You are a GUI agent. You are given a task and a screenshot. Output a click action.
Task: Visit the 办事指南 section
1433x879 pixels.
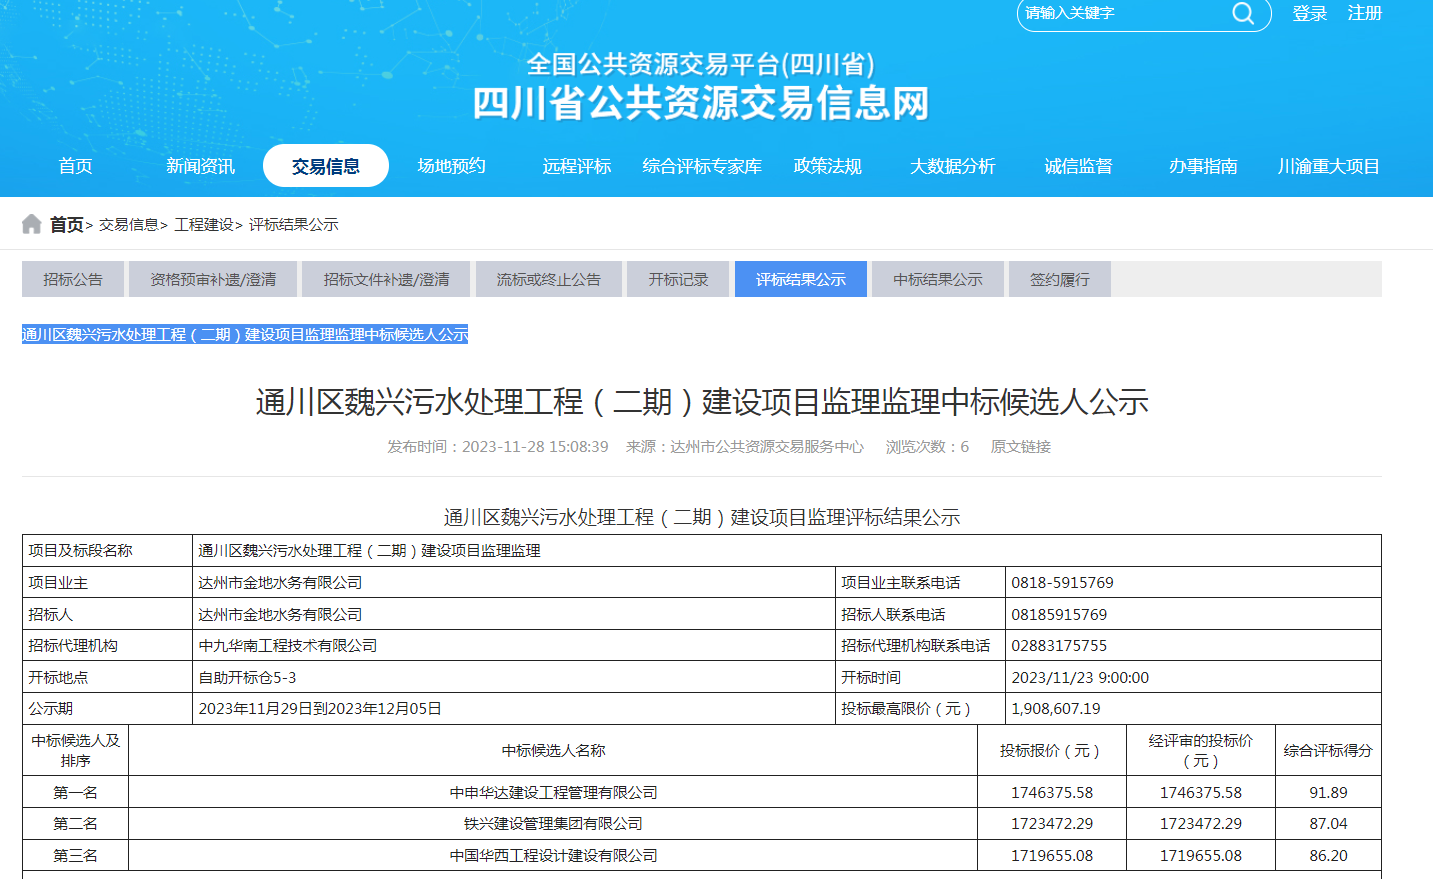1202,166
